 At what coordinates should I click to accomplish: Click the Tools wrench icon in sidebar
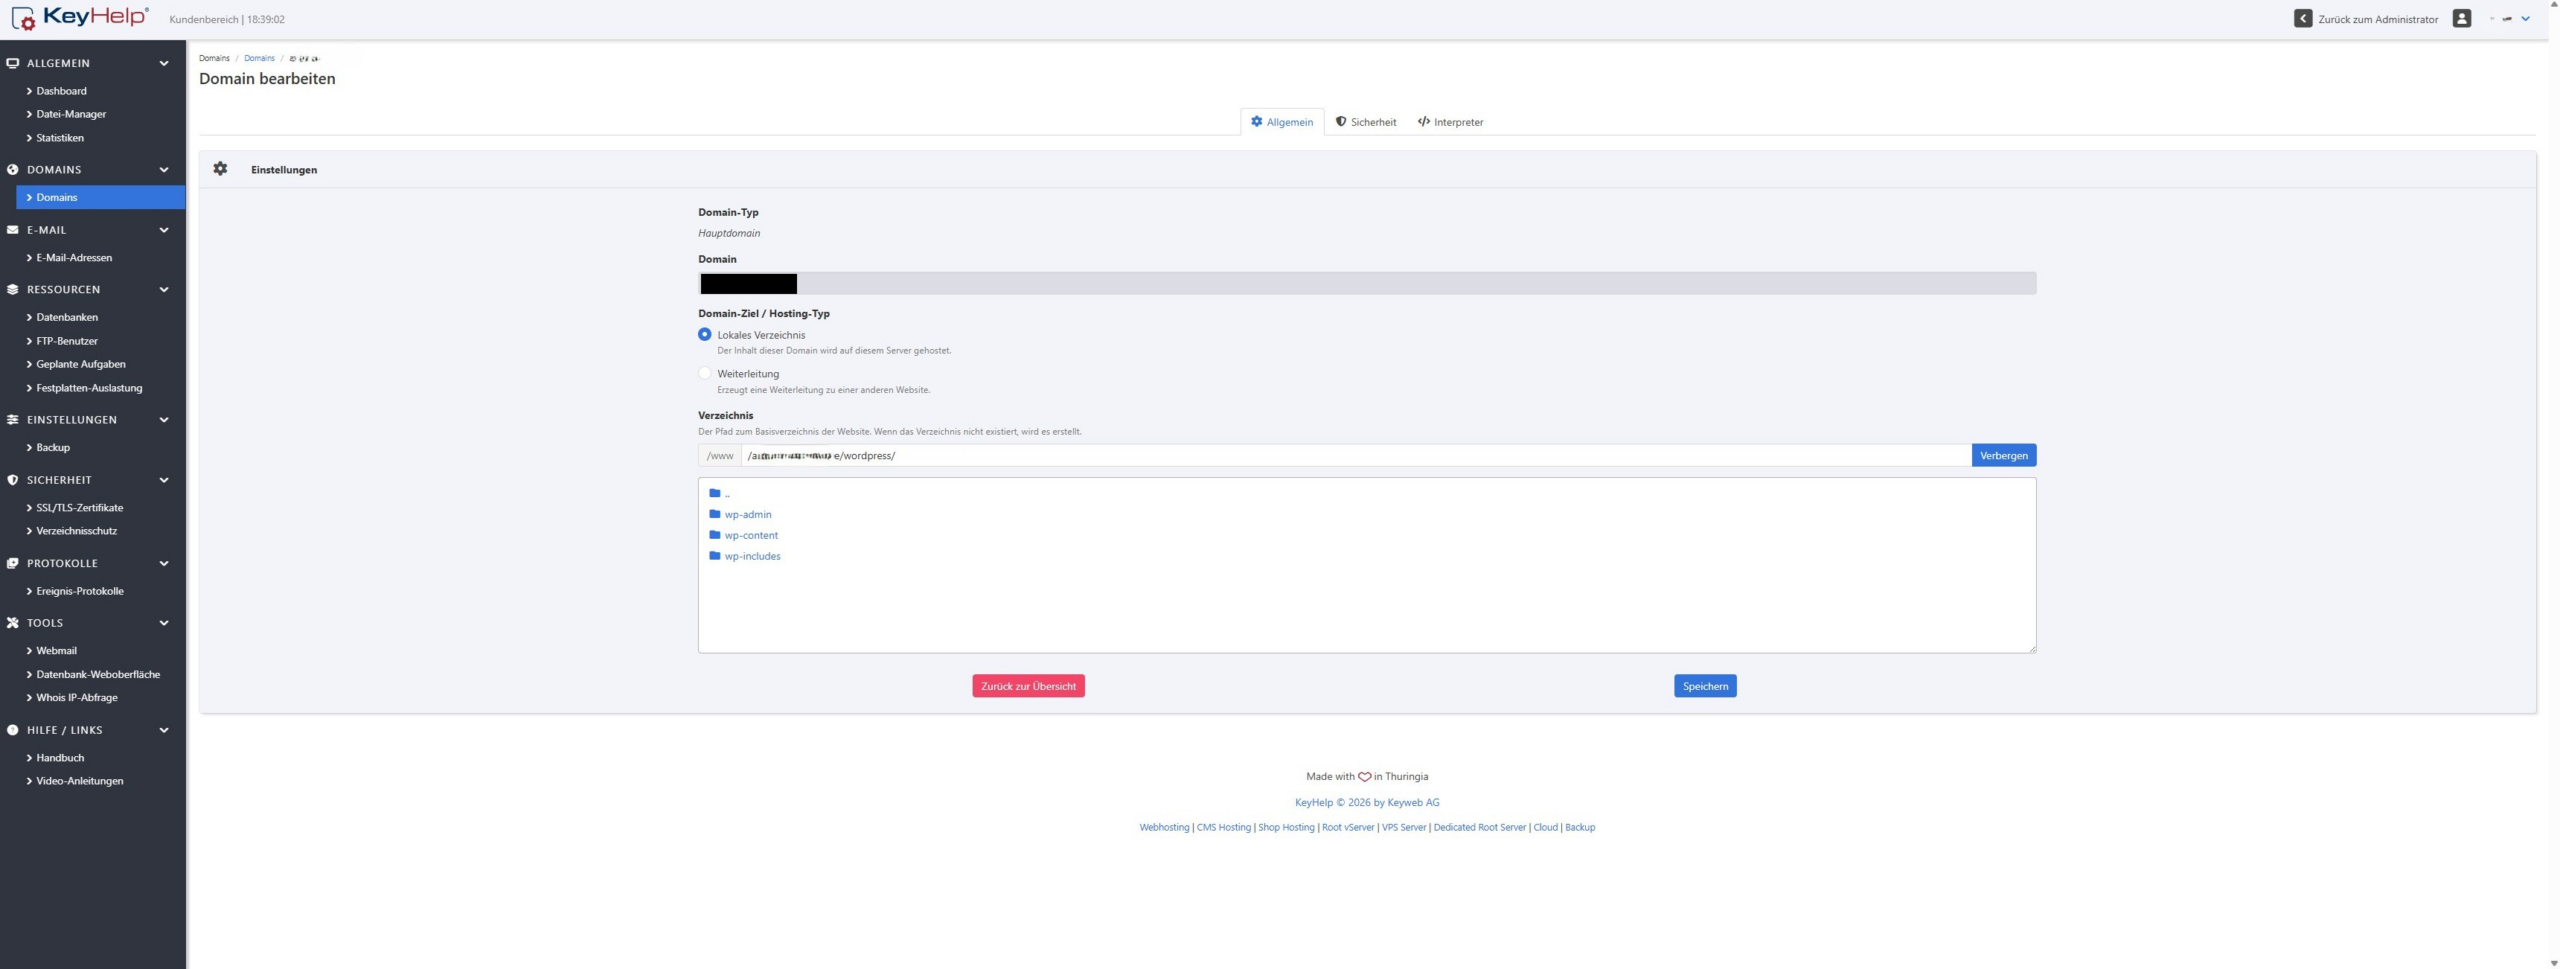(x=13, y=623)
